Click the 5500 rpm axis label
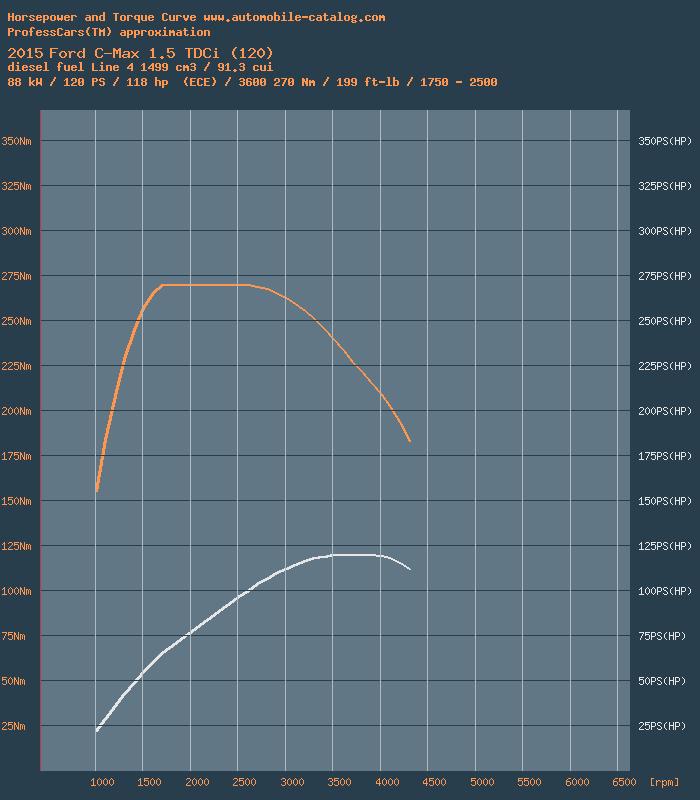This screenshot has height=800, width=700. [x=529, y=782]
